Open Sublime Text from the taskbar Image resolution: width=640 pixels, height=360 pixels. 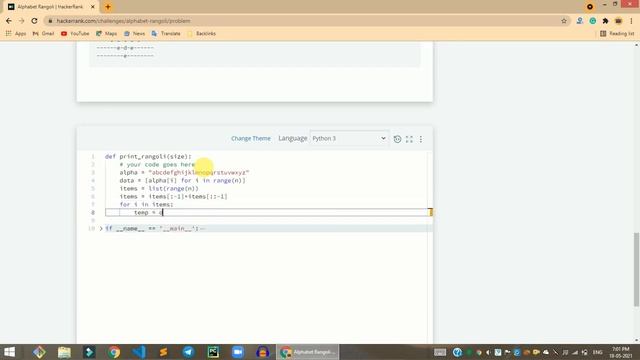pyautogui.click(x=163, y=352)
